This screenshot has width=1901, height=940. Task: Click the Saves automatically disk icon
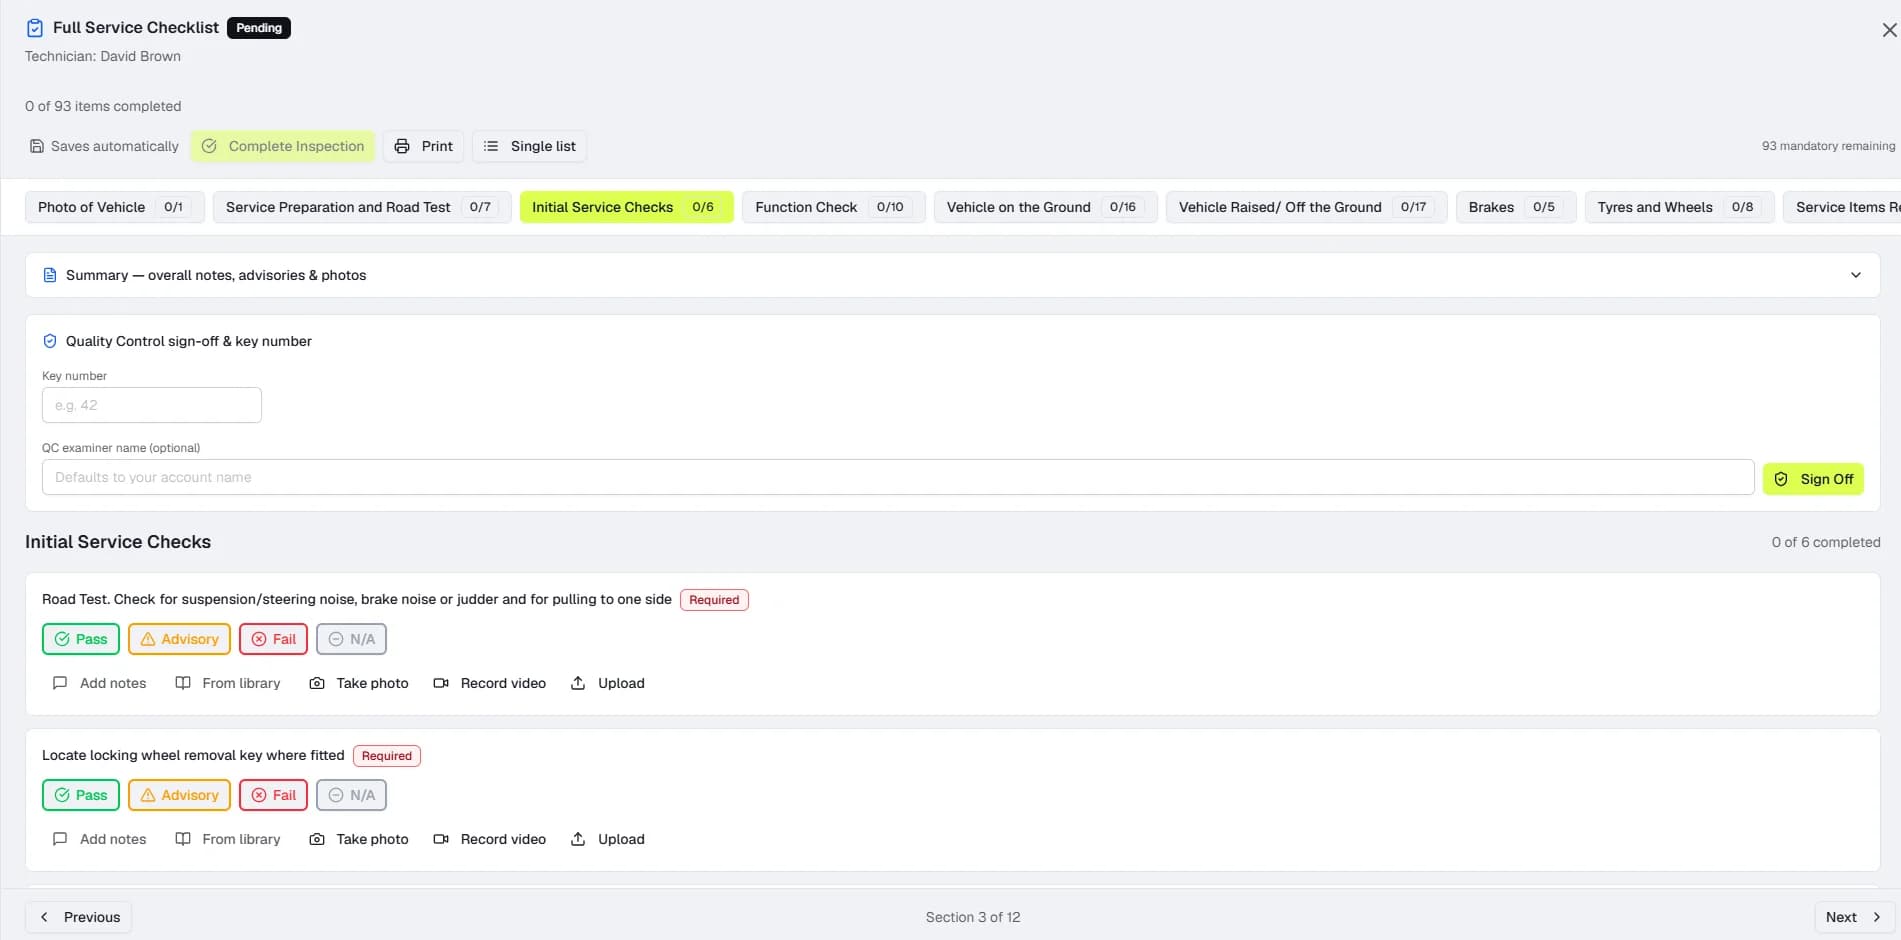tap(37, 146)
